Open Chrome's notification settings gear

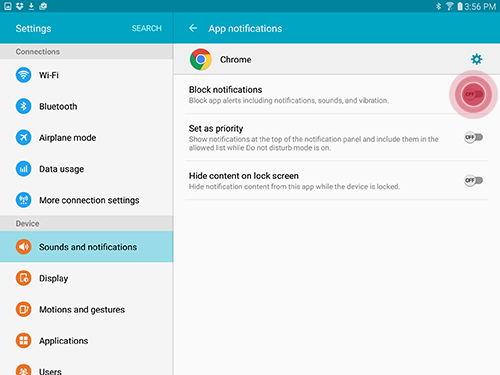tap(476, 59)
